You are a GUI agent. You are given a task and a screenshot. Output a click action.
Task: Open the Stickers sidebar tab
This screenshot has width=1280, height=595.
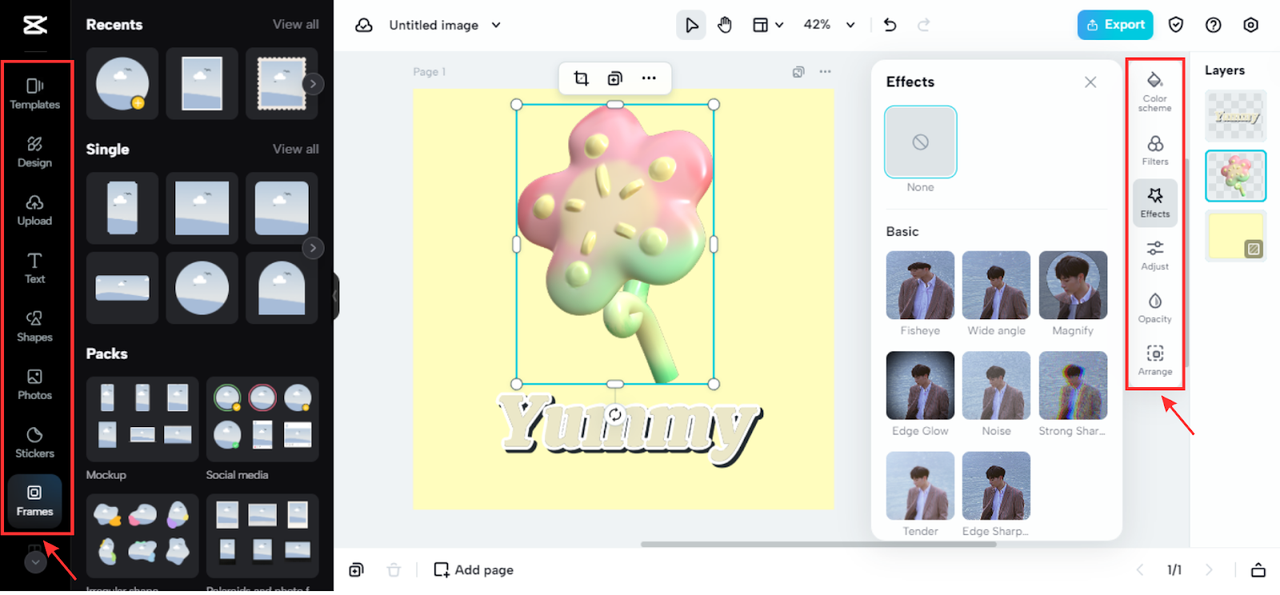[35, 442]
